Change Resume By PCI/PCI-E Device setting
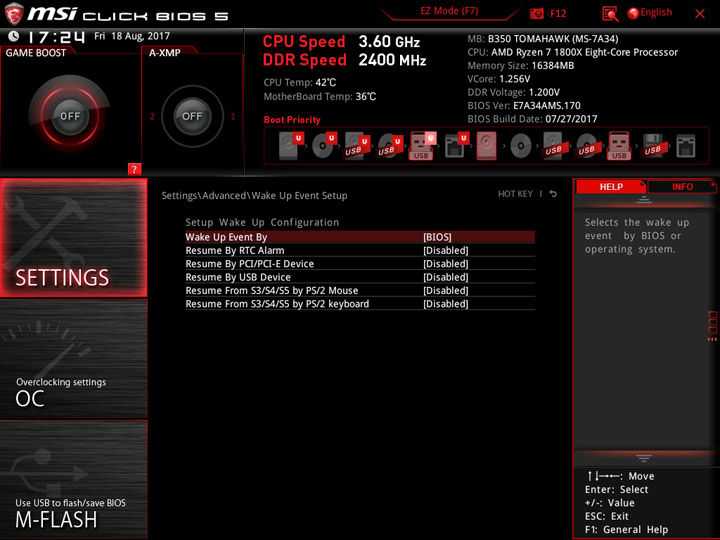This screenshot has height=540, width=720. click(360, 264)
